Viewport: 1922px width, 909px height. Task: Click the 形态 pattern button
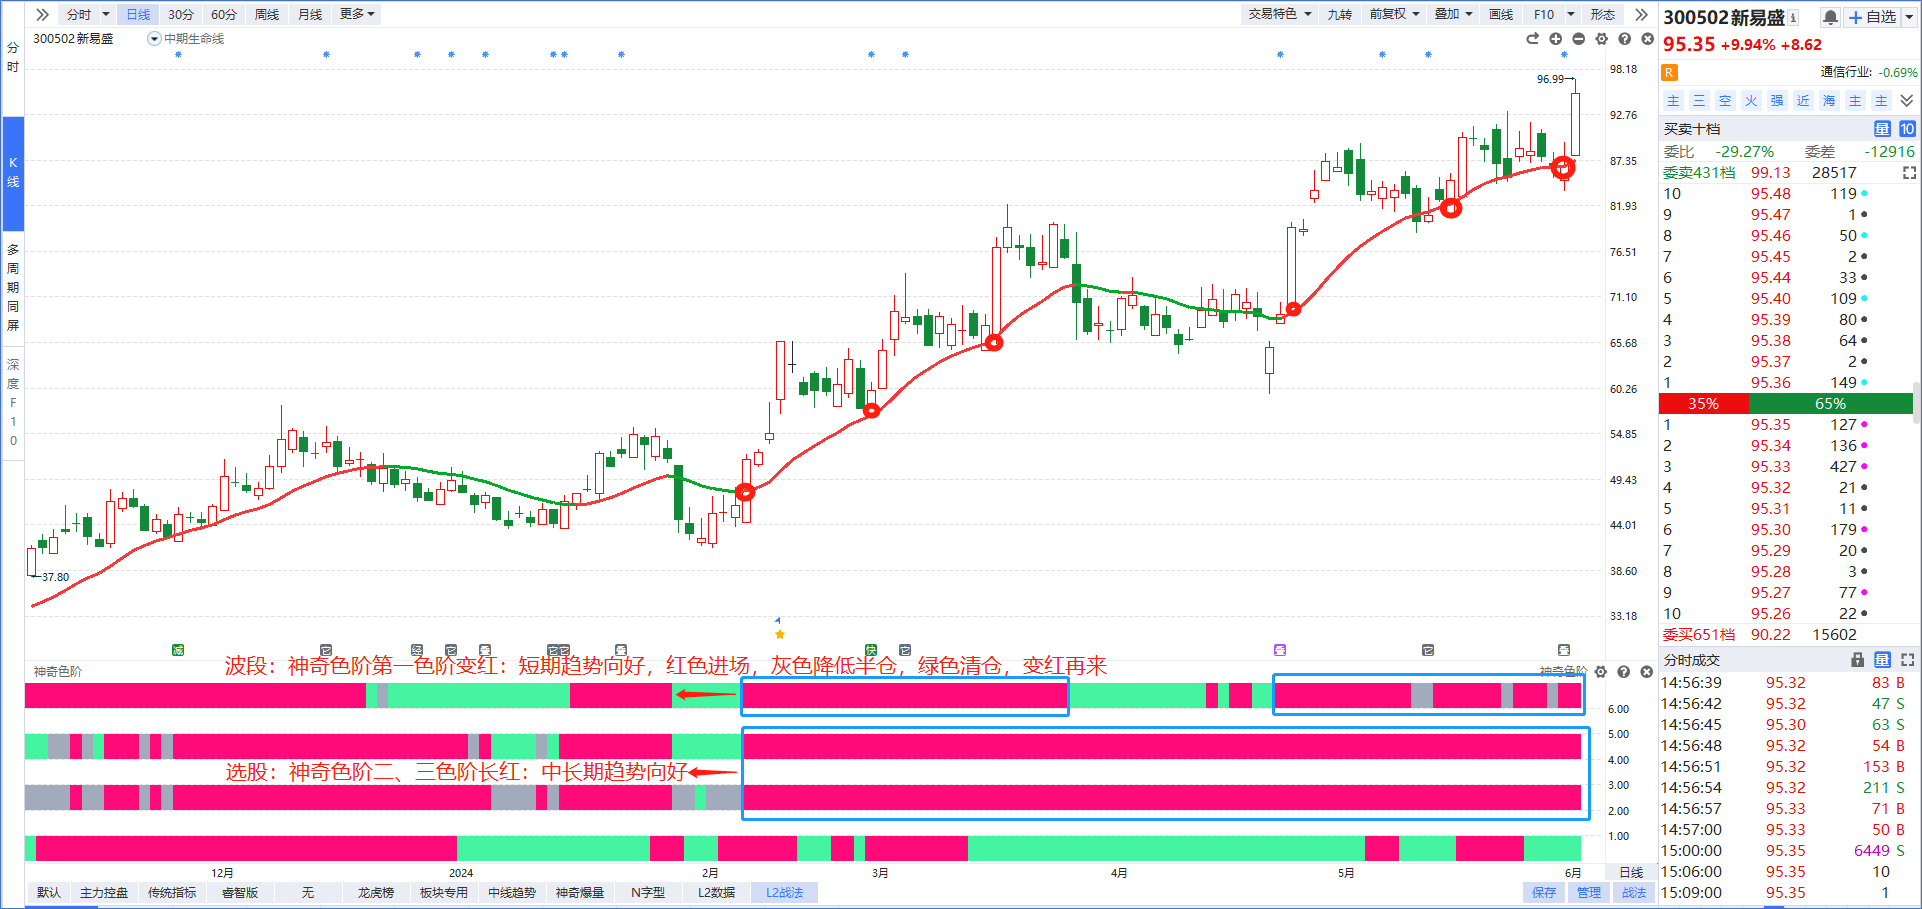click(1603, 14)
